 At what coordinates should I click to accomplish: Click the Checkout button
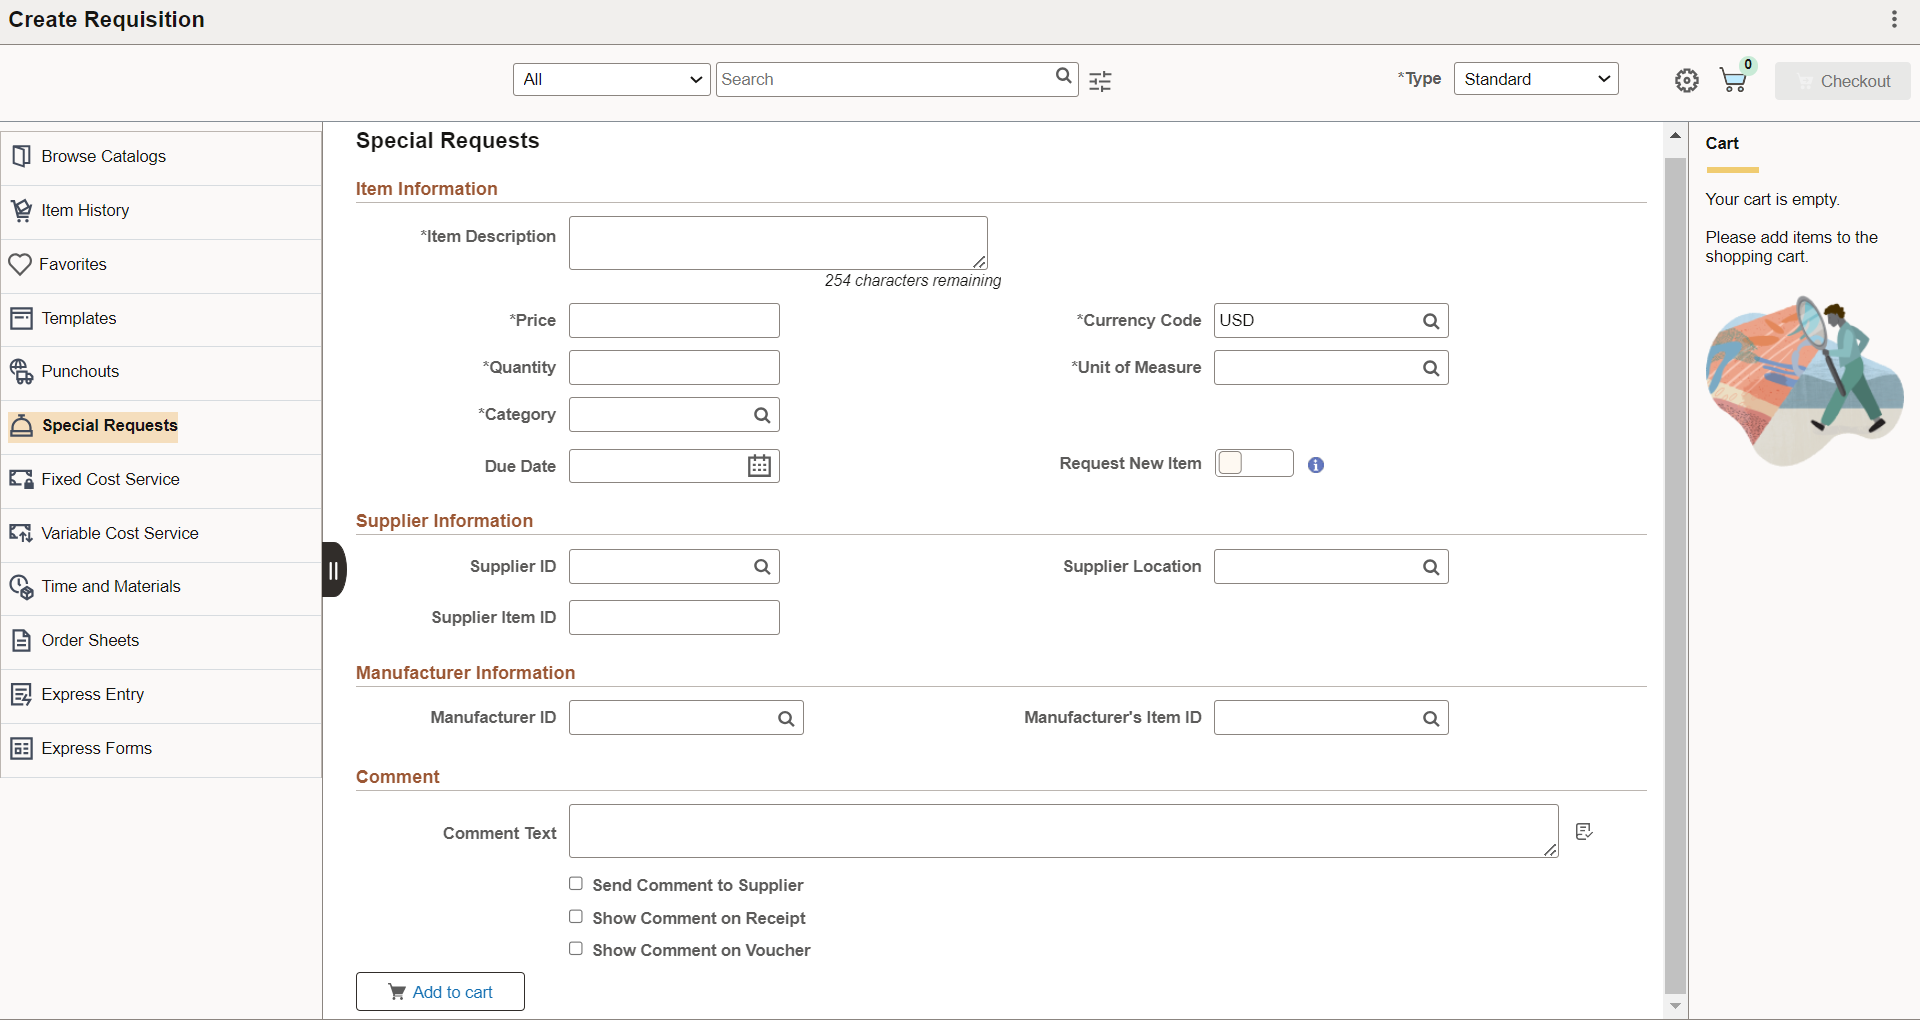pos(1843,81)
